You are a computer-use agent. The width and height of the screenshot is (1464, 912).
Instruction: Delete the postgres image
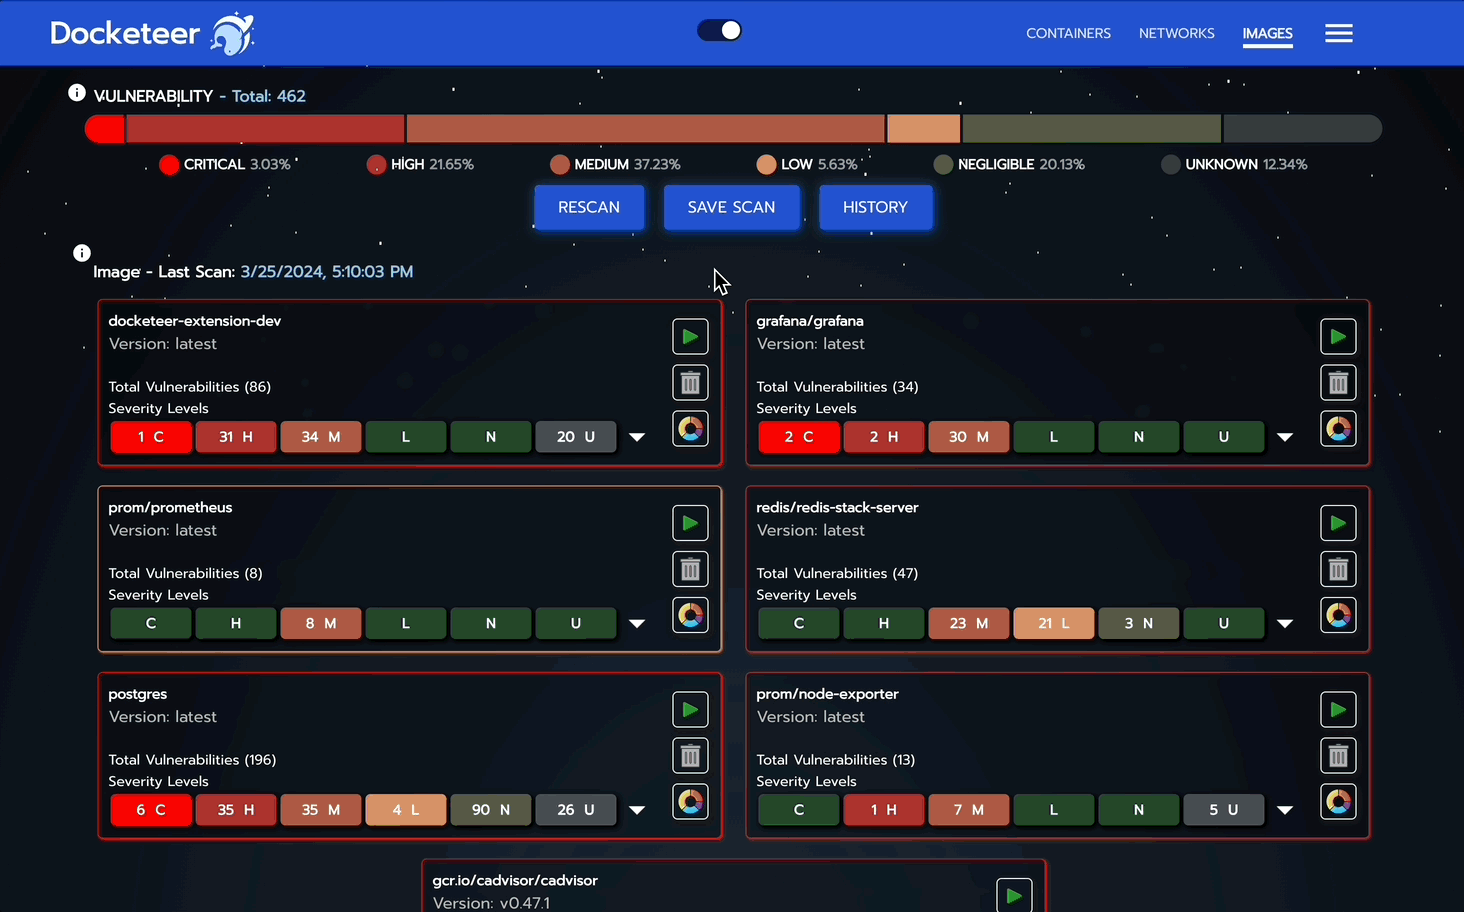(690, 756)
